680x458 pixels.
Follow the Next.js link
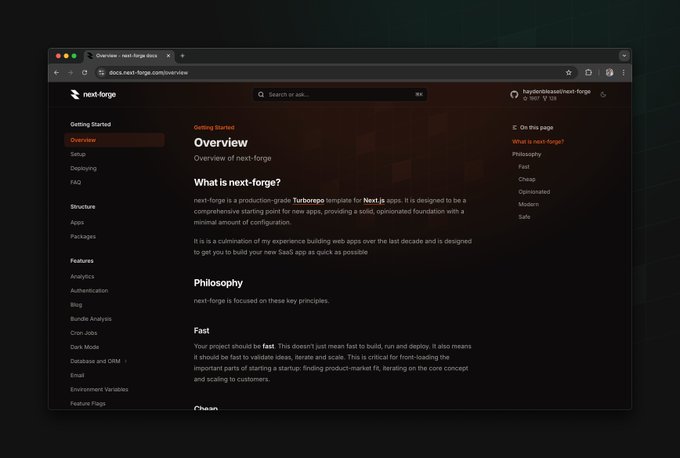tap(374, 200)
